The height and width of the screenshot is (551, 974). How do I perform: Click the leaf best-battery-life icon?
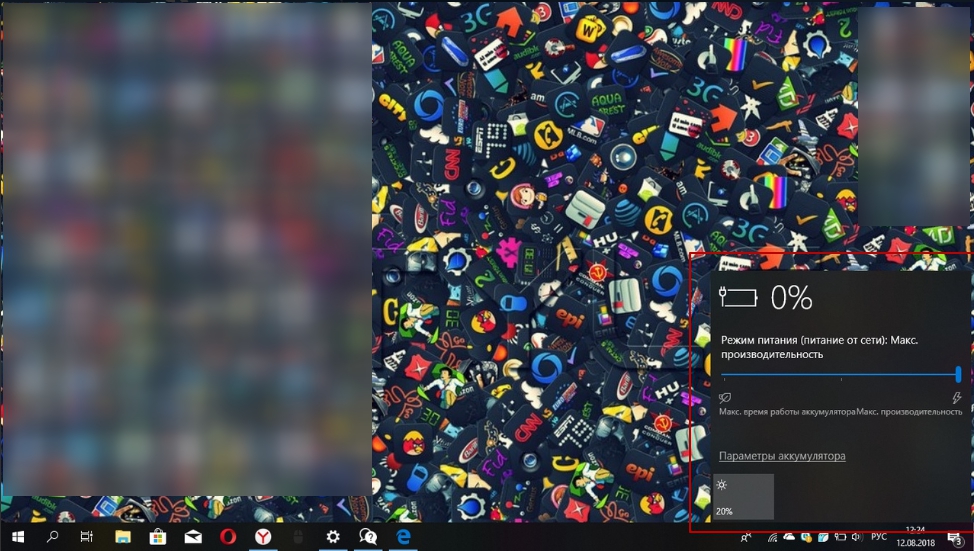coord(724,398)
